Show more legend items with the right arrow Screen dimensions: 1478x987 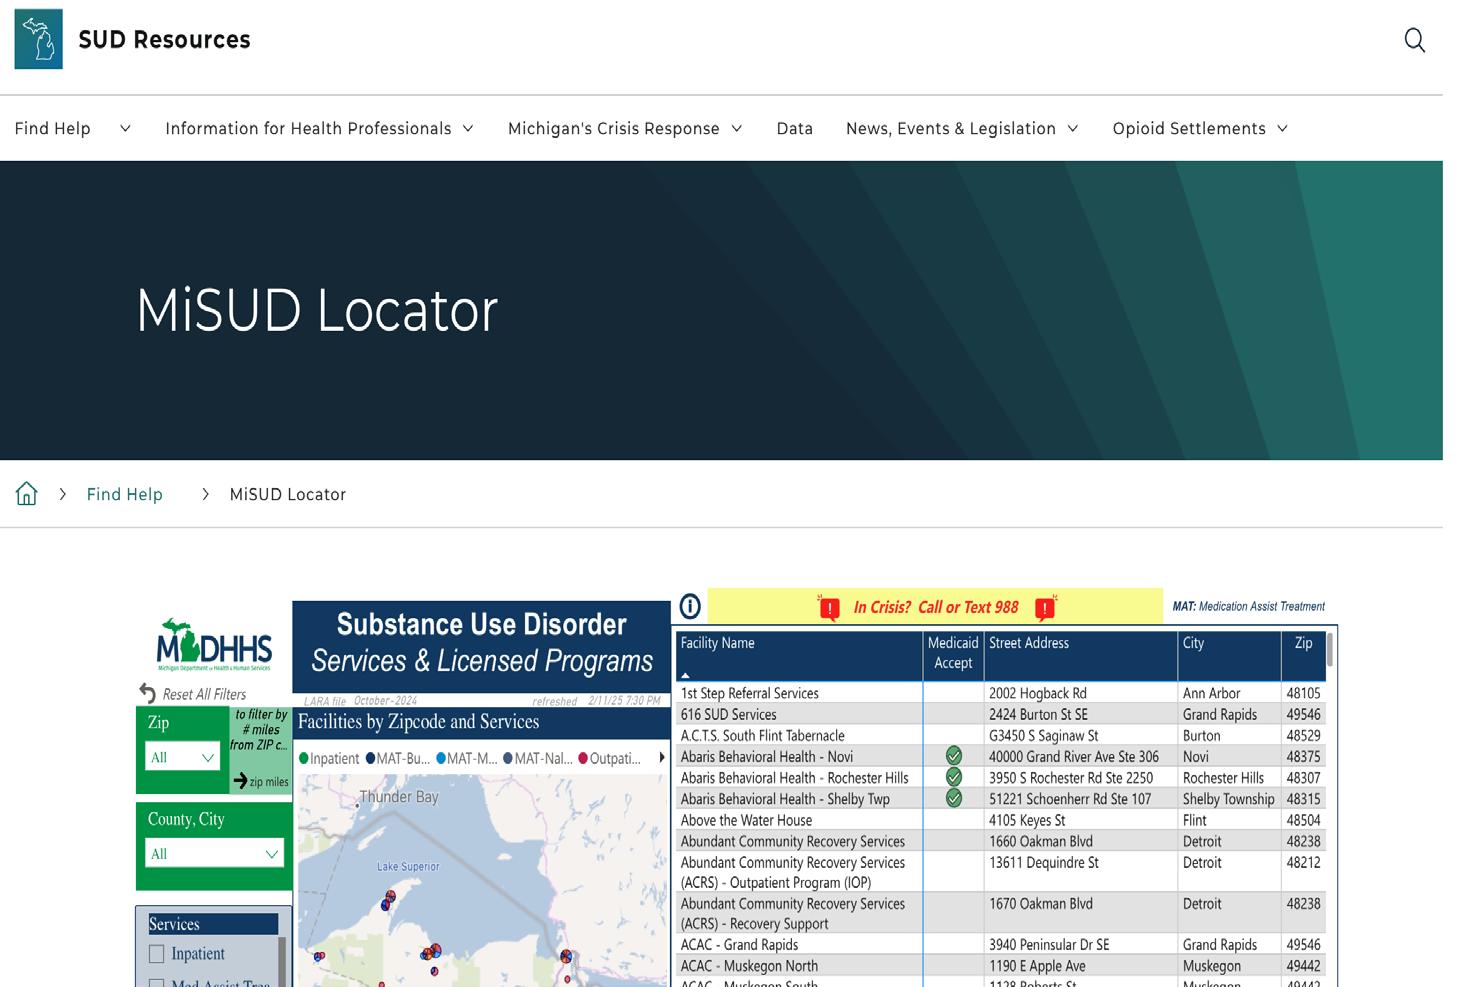point(661,758)
